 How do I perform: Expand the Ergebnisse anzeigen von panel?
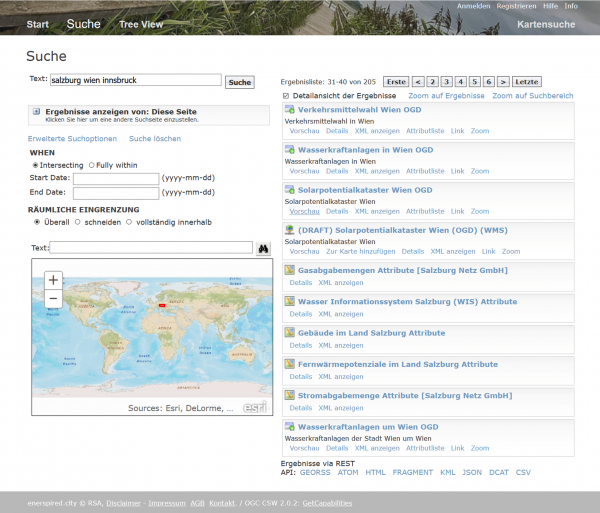[37, 112]
